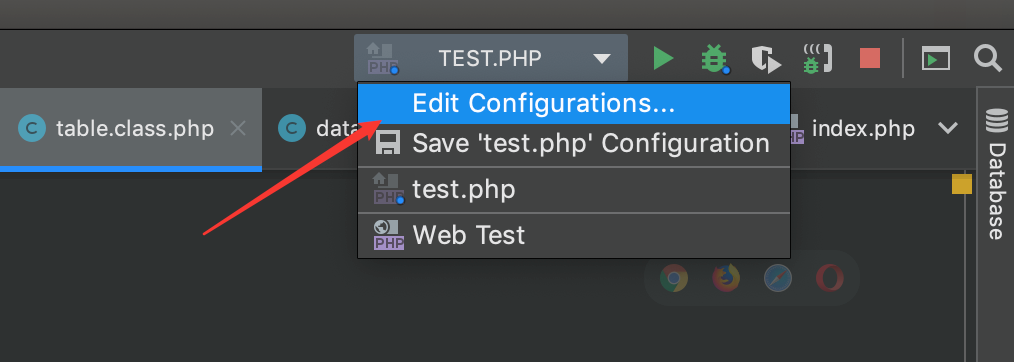Image resolution: width=1014 pixels, height=362 pixels.
Task: Open preview in Opera browser
Action: [830, 279]
